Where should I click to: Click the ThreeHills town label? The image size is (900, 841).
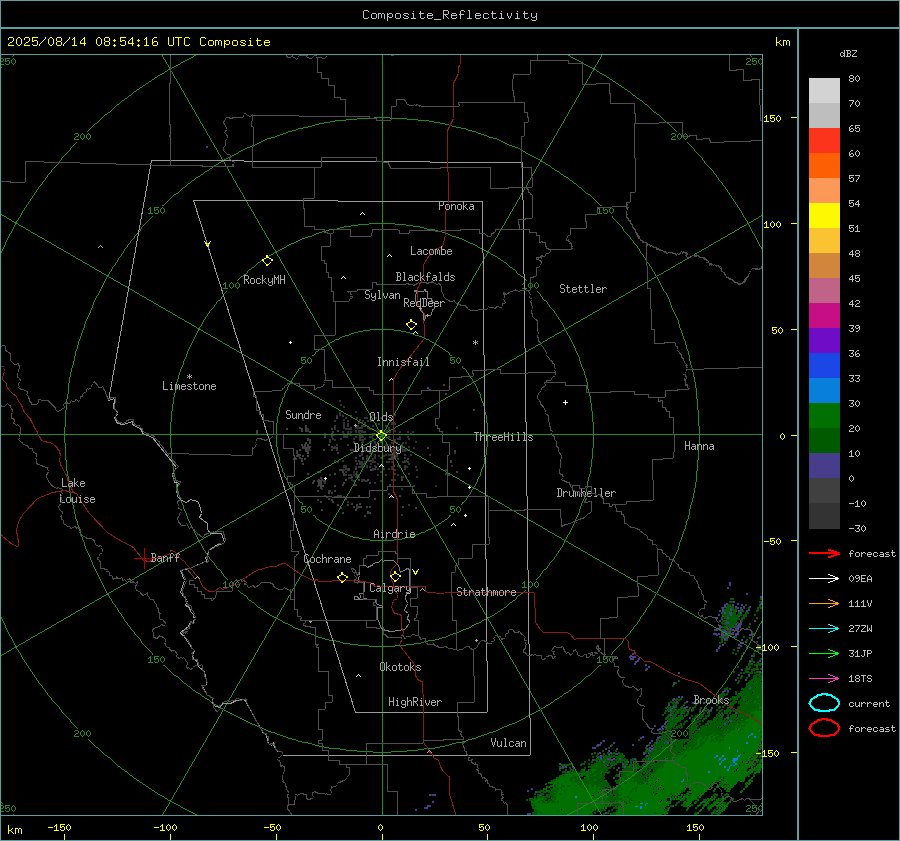503,437
